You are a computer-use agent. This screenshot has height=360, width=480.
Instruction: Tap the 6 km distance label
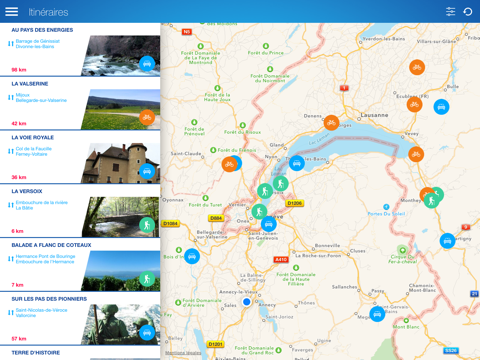(x=18, y=231)
